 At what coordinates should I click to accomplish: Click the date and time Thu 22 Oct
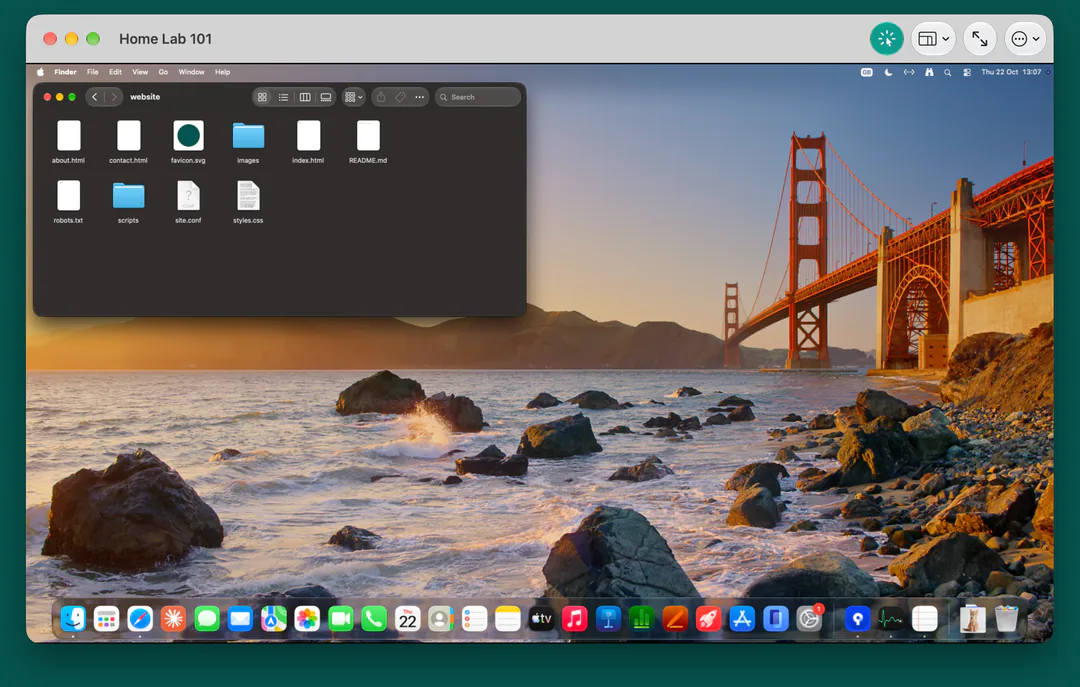pyautogui.click(x=1011, y=72)
